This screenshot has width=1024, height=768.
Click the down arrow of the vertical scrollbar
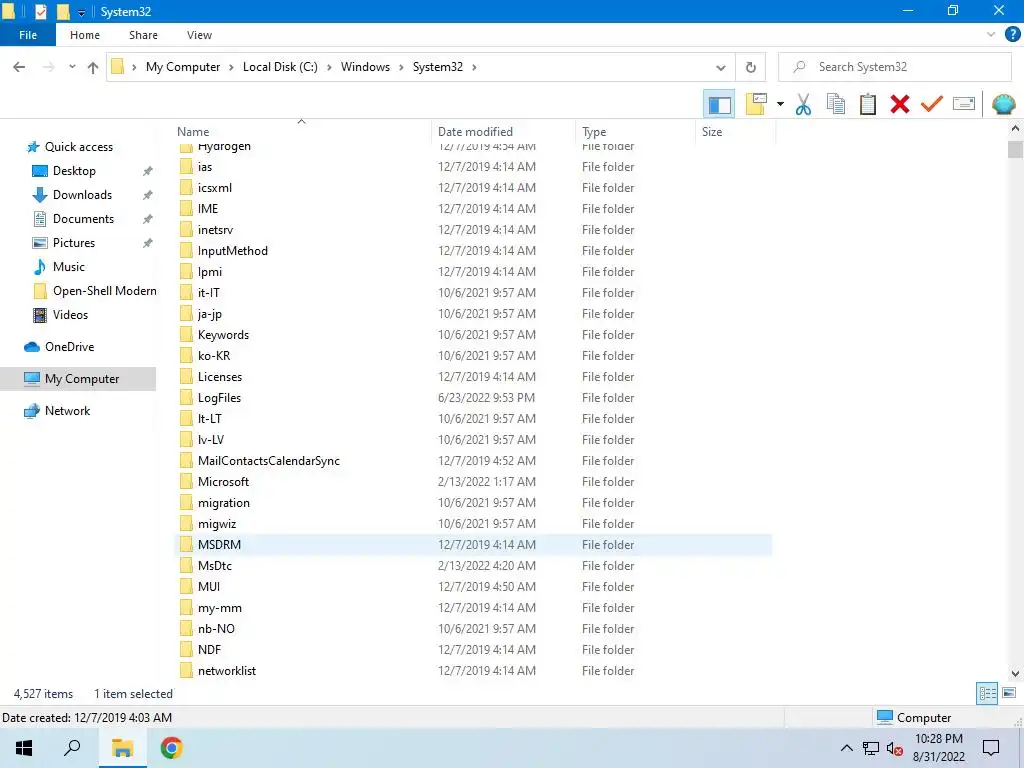click(x=1015, y=673)
